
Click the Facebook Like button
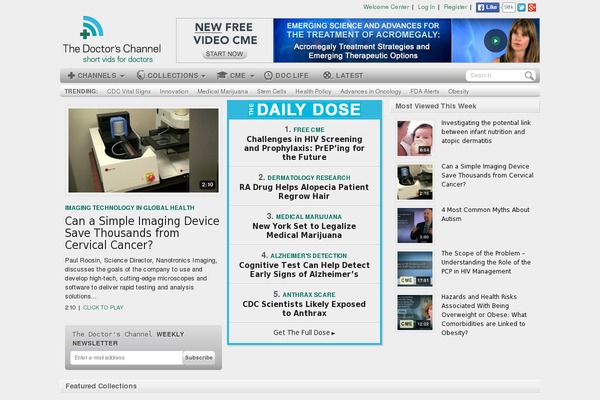coord(488,7)
